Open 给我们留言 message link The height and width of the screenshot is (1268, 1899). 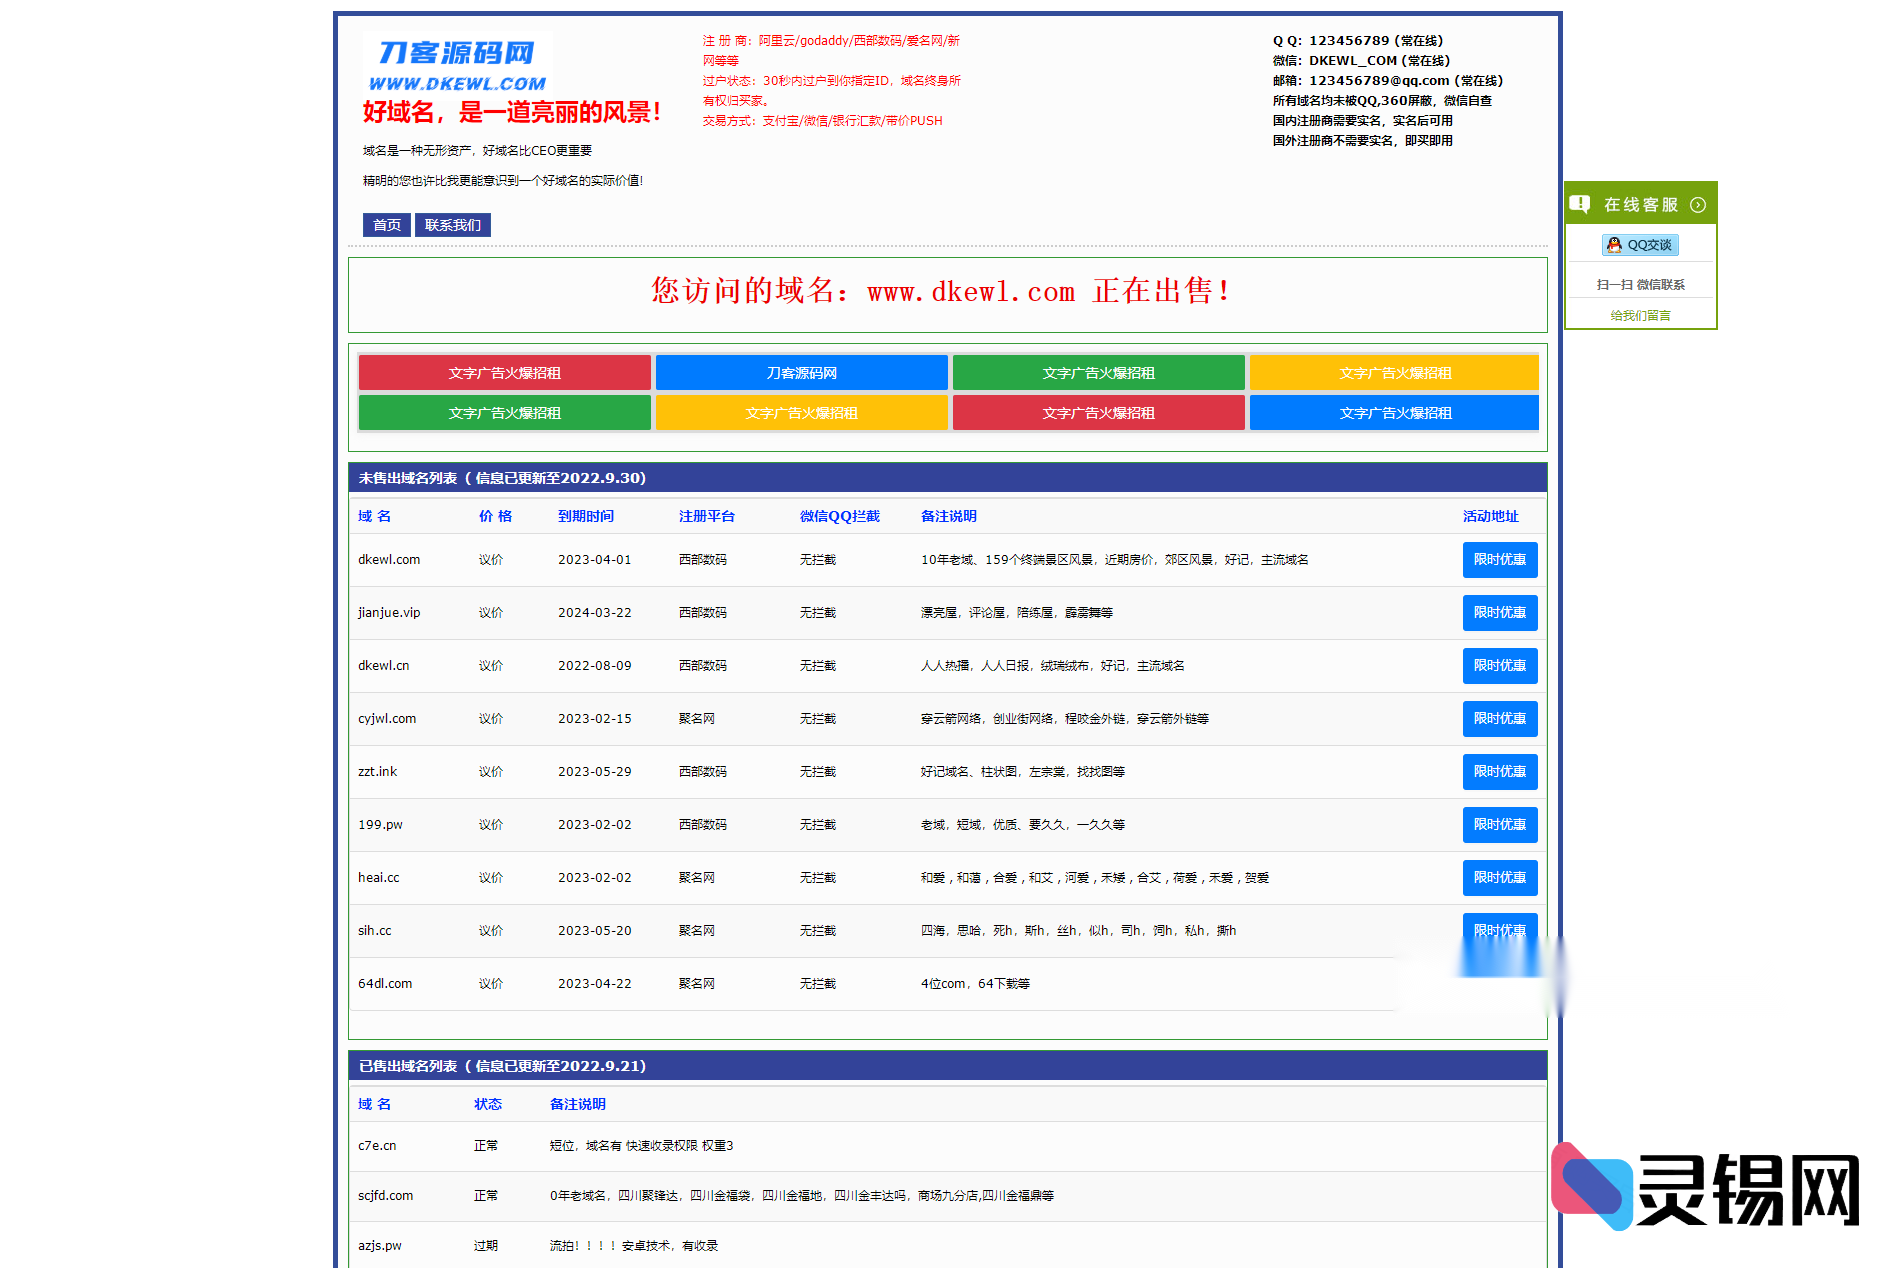click(x=1640, y=315)
